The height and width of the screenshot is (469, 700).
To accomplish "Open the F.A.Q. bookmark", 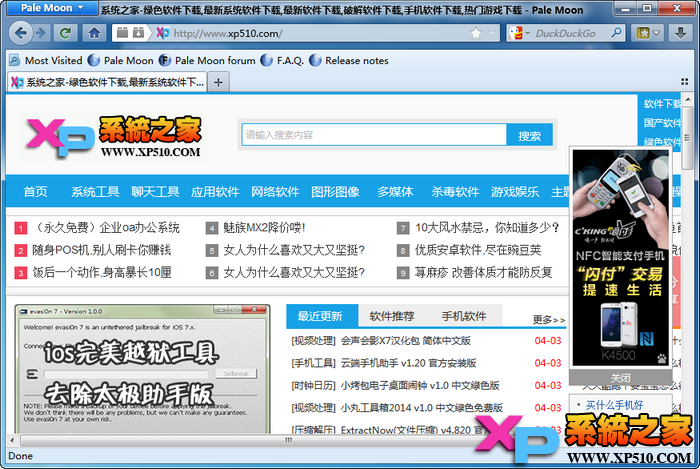I will click(x=282, y=60).
